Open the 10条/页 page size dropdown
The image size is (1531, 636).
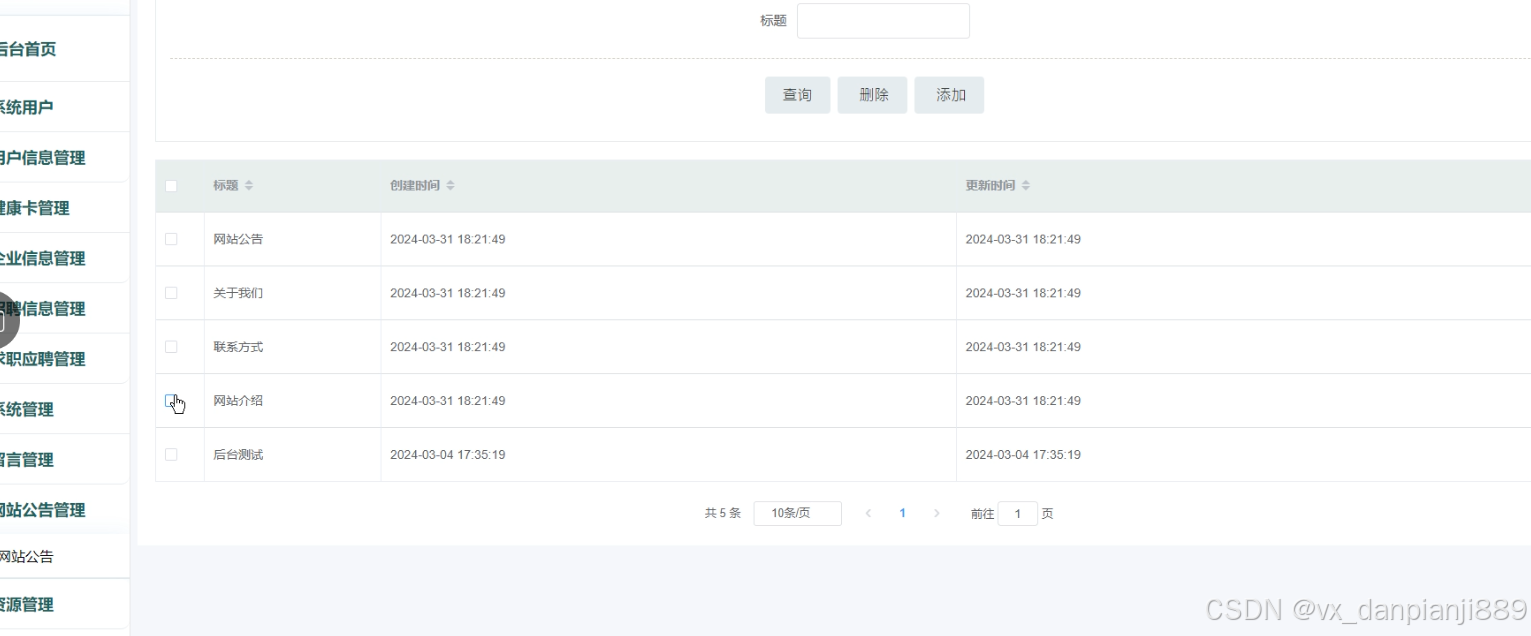(797, 513)
